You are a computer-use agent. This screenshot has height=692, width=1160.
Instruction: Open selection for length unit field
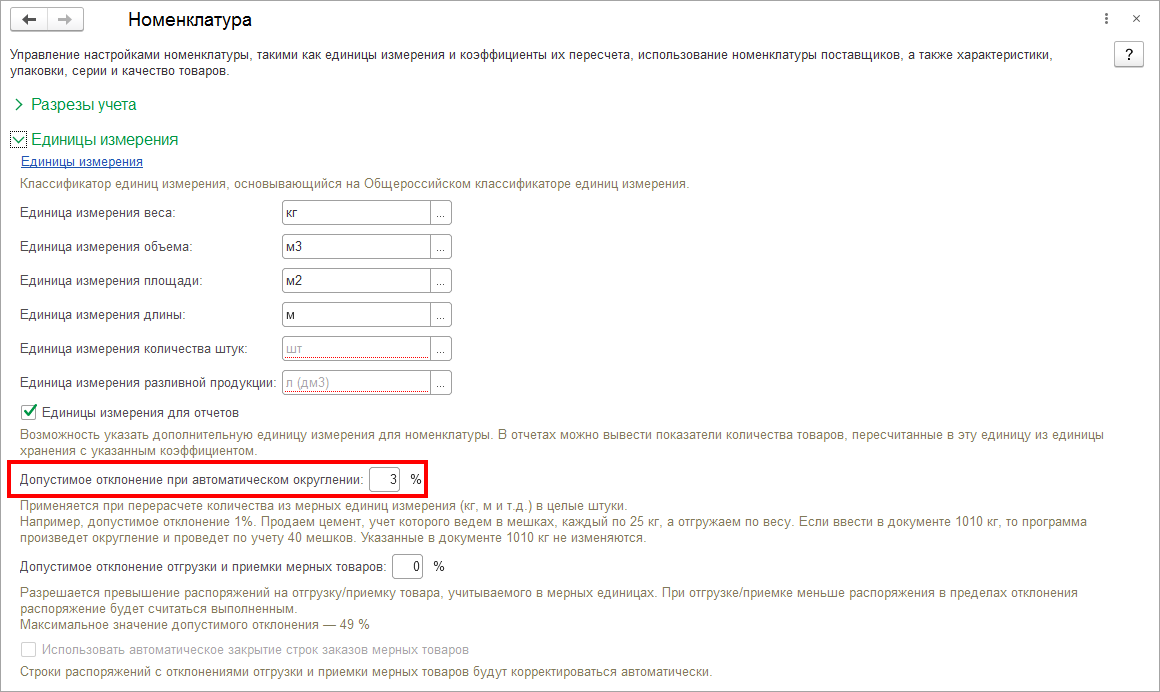tap(441, 315)
